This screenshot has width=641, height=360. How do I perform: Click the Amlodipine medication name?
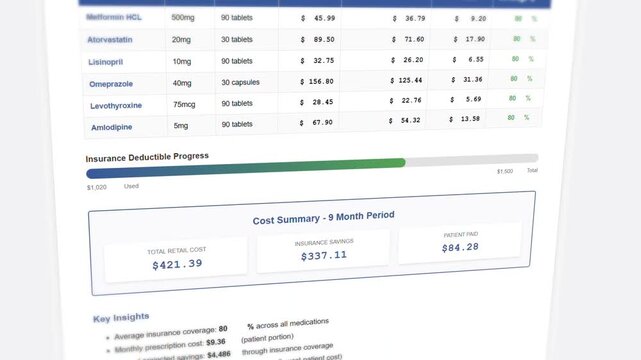pyautogui.click(x=111, y=127)
